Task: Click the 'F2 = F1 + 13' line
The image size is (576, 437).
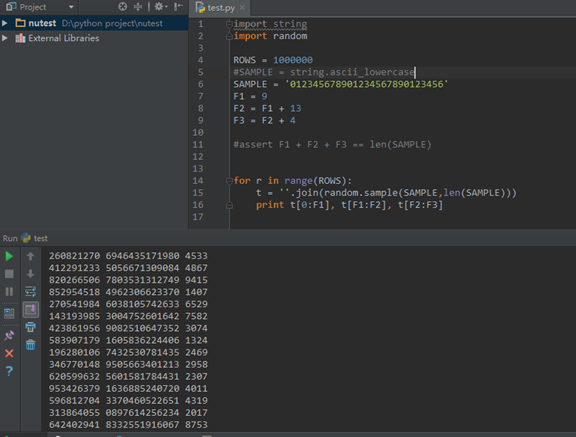Action: (x=267, y=108)
